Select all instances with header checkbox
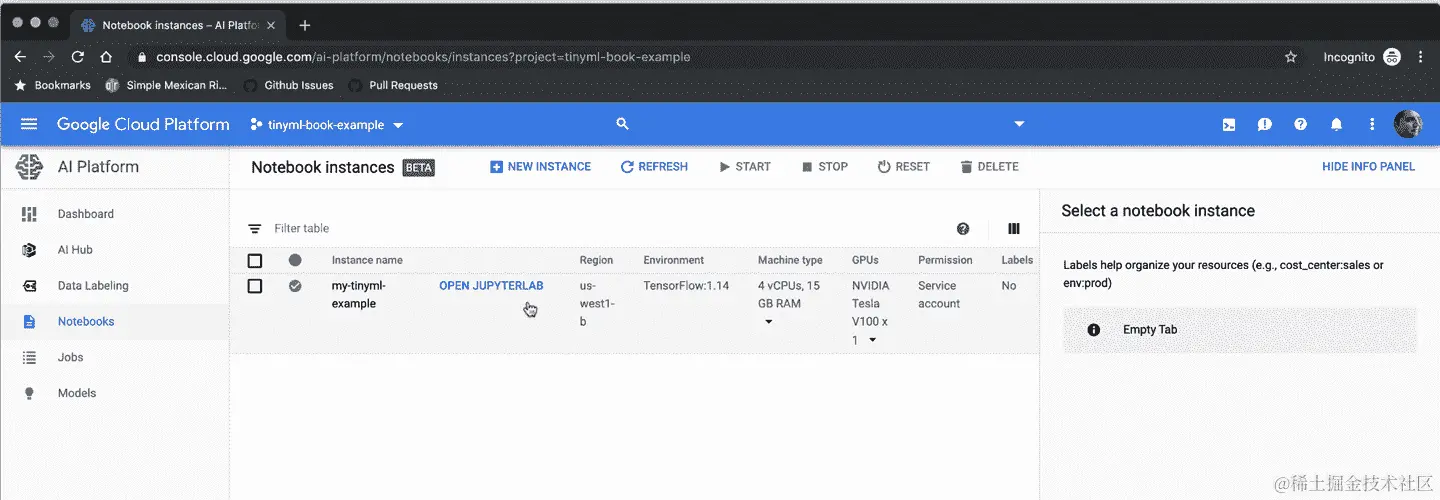Screen dimensions: 1440x500 [255, 261]
